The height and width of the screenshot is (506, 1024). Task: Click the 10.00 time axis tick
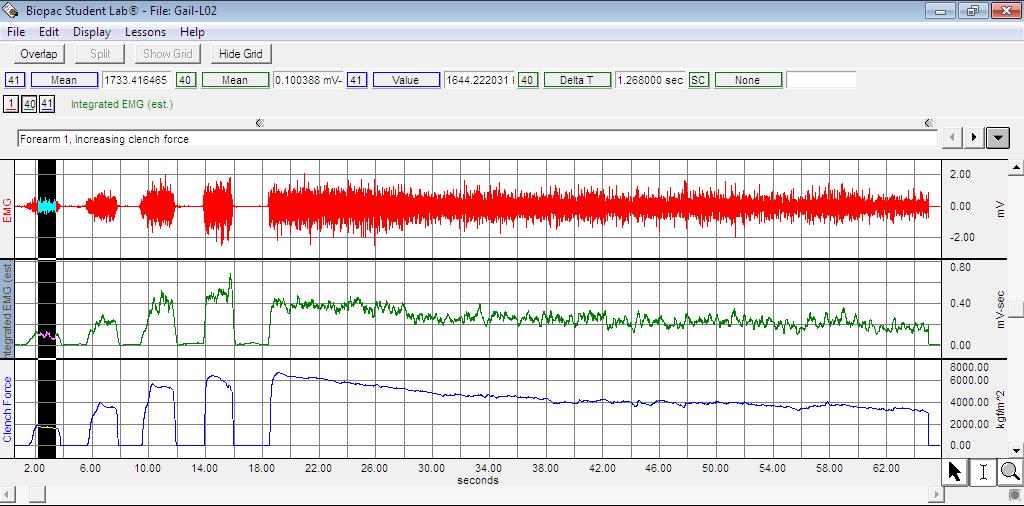[x=148, y=469]
